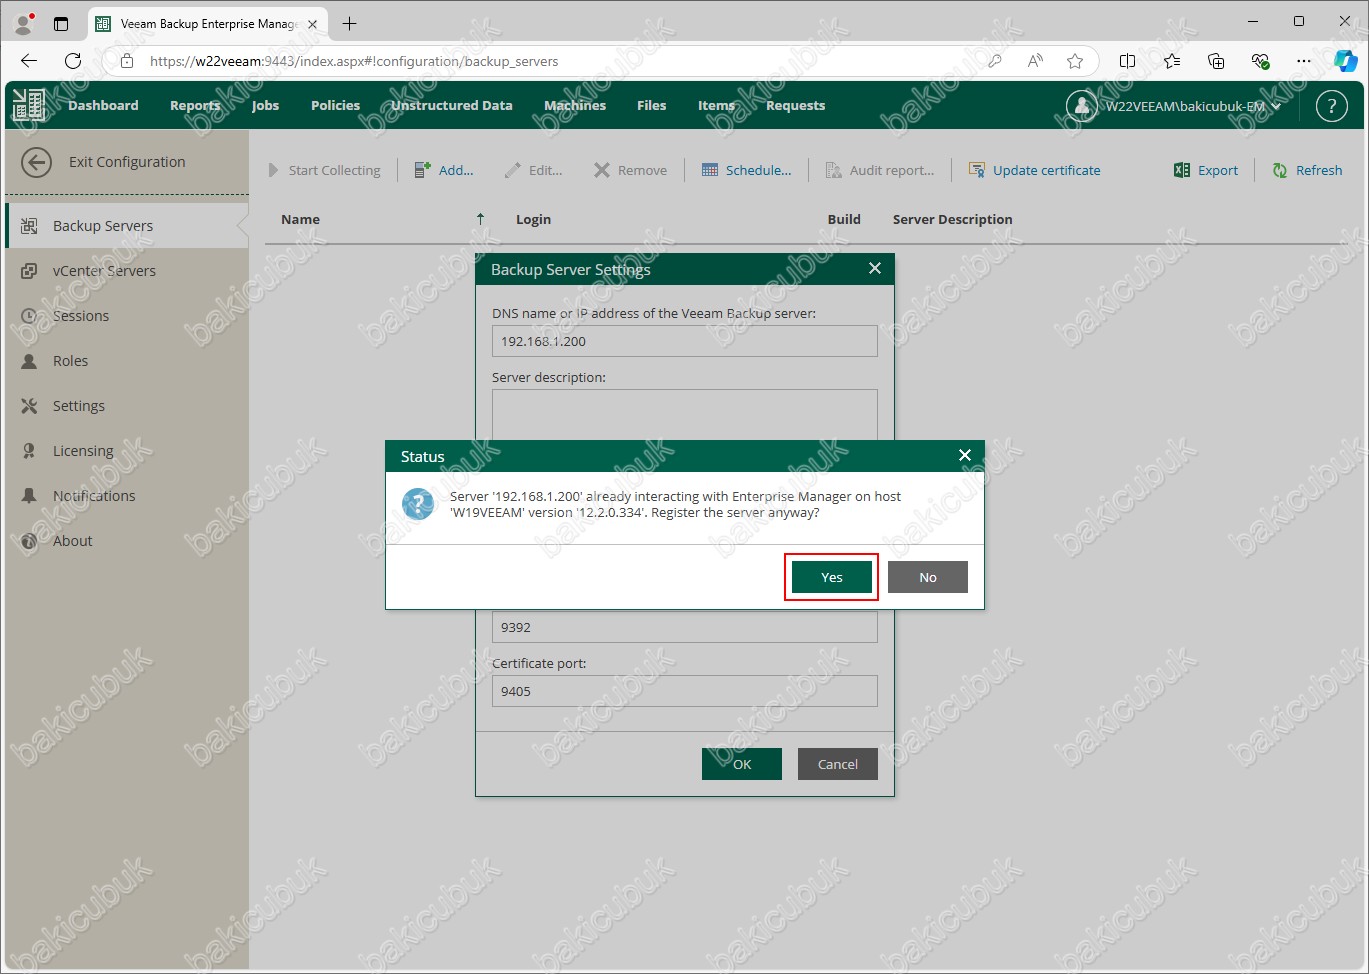Click the Build column header
The height and width of the screenshot is (974, 1369).
pyautogui.click(x=844, y=219)
